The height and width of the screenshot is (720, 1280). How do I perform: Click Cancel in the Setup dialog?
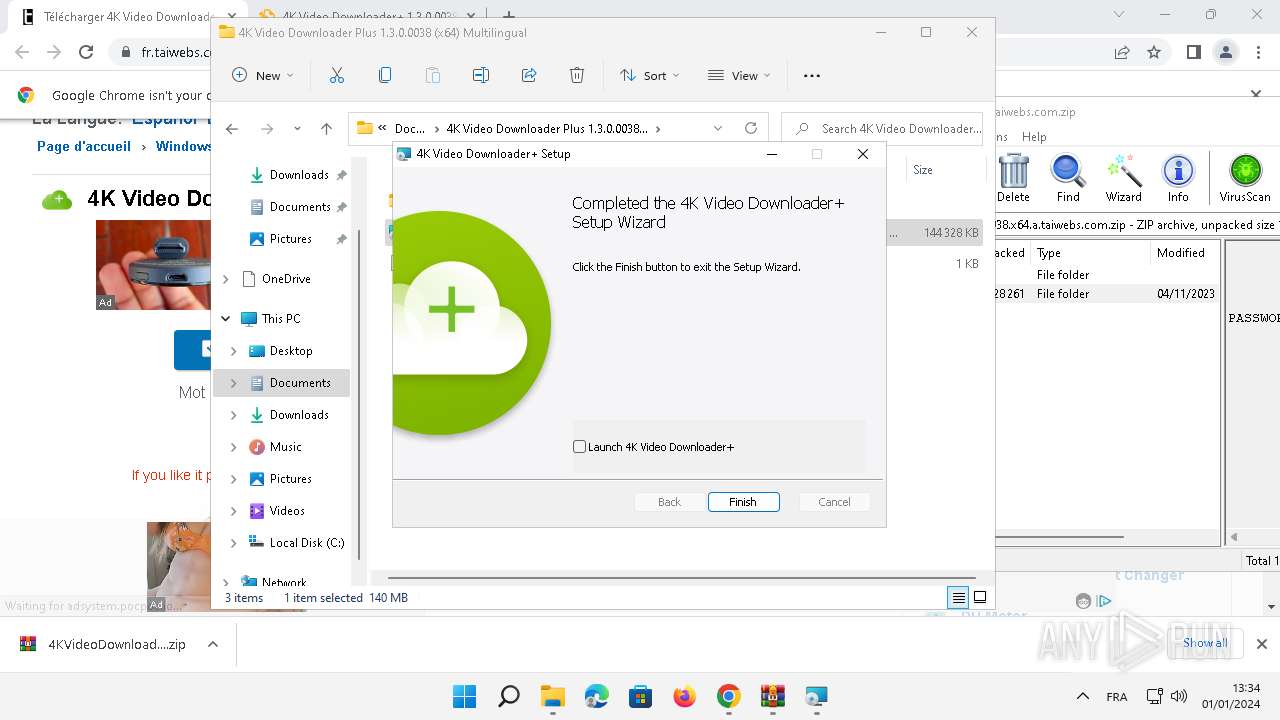tap(834, 502)
